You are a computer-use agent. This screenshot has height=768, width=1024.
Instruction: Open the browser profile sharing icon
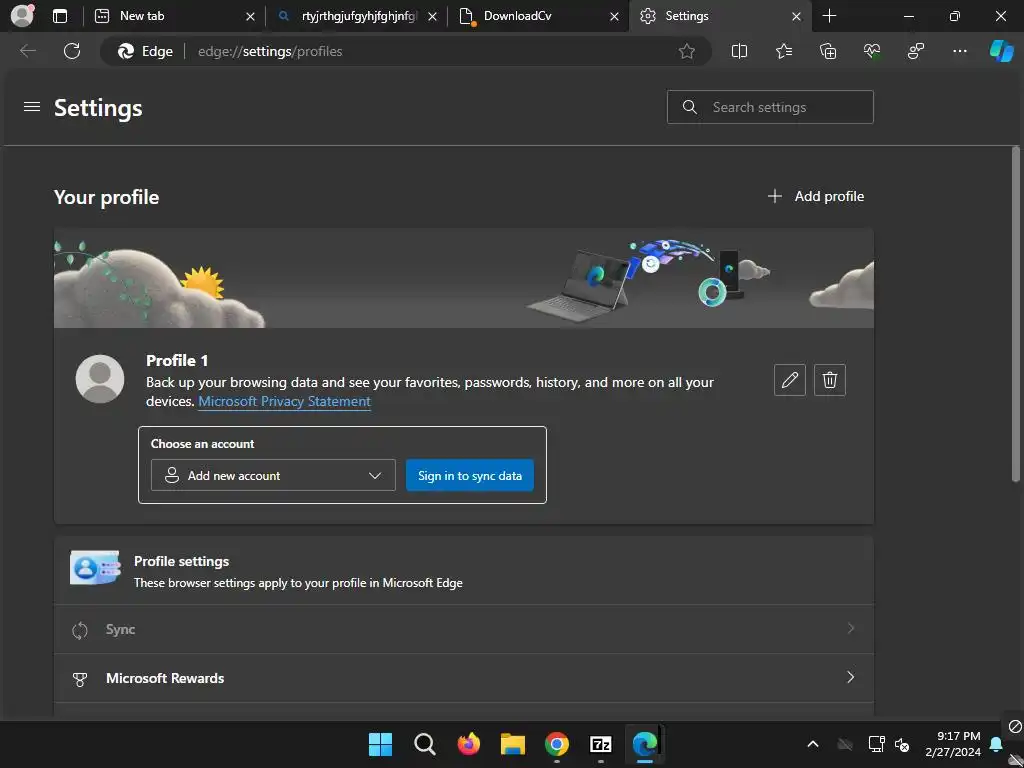tap(916, 51)
